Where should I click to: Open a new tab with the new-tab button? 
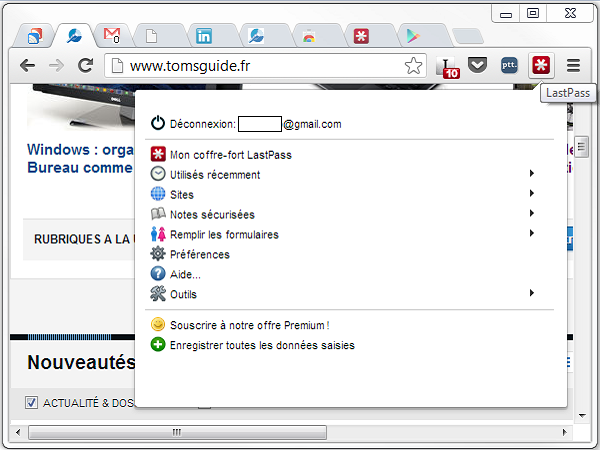pyautogui.click(x=467, y=36)
